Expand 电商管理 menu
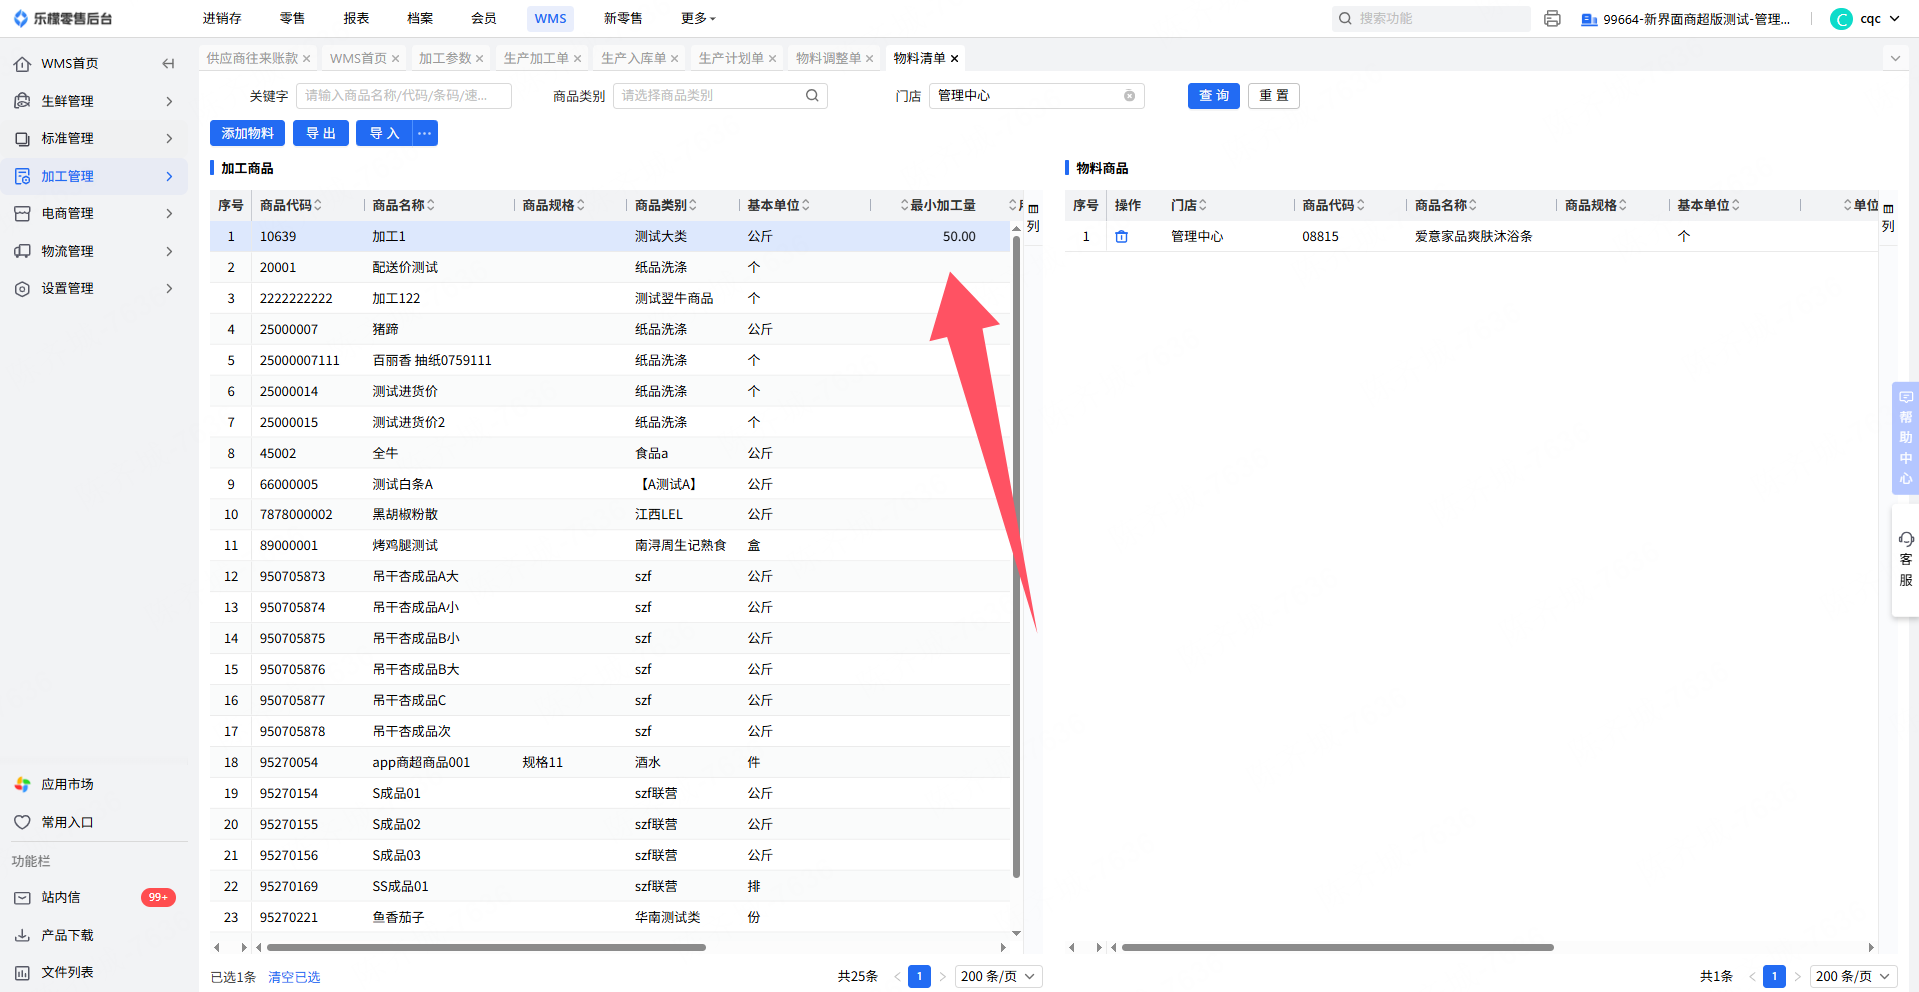The image size is (1919, 992). click(x=94, y=213)
